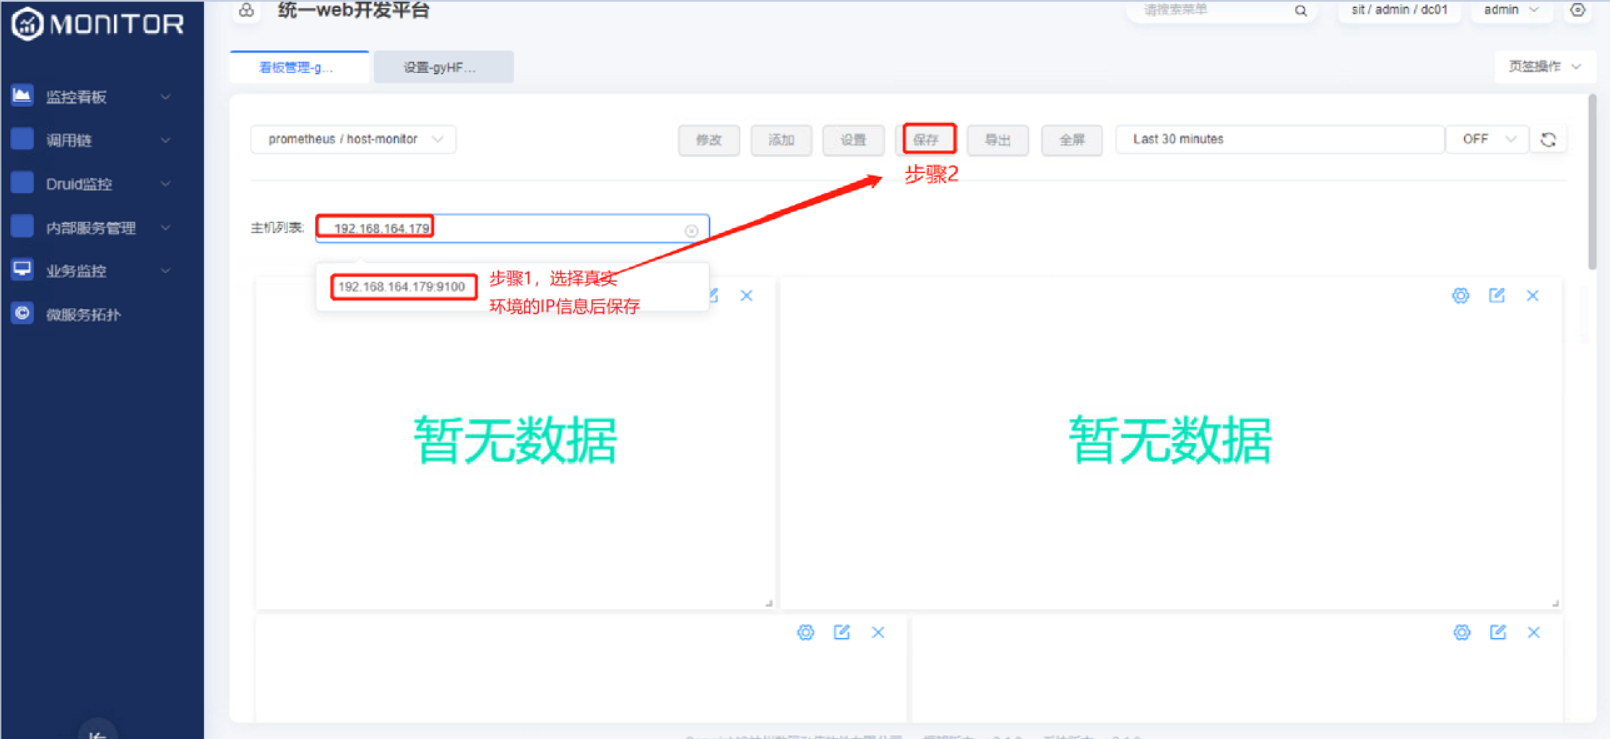Click the 调用链 sidebar icon
The height and width of the screenshot is (739, 1610).
point(22,139)
